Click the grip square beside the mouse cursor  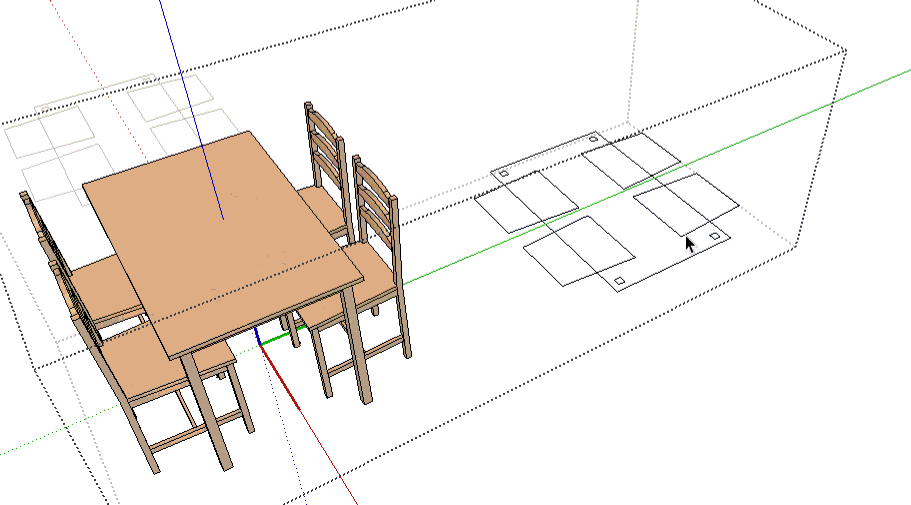click(715, 236)
